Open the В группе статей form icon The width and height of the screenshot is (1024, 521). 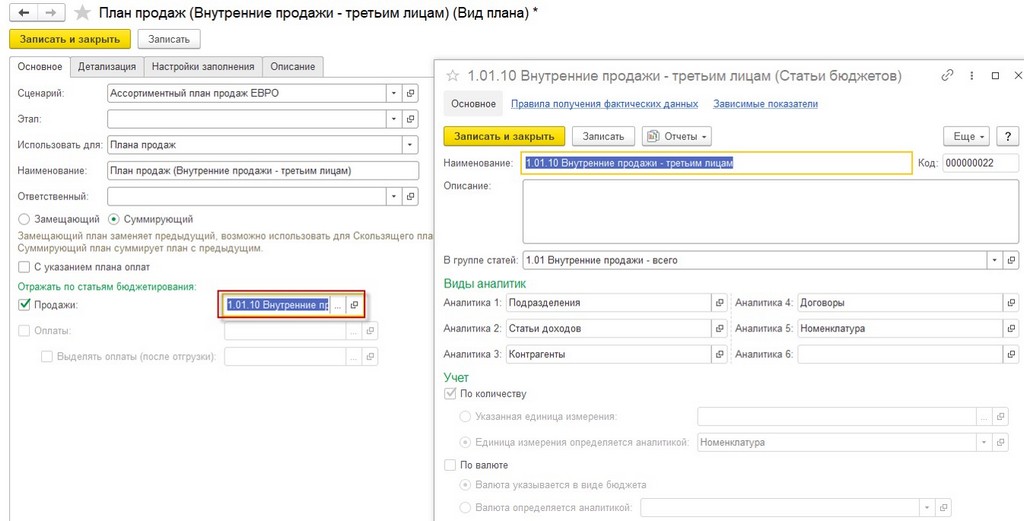[1012, 260]
